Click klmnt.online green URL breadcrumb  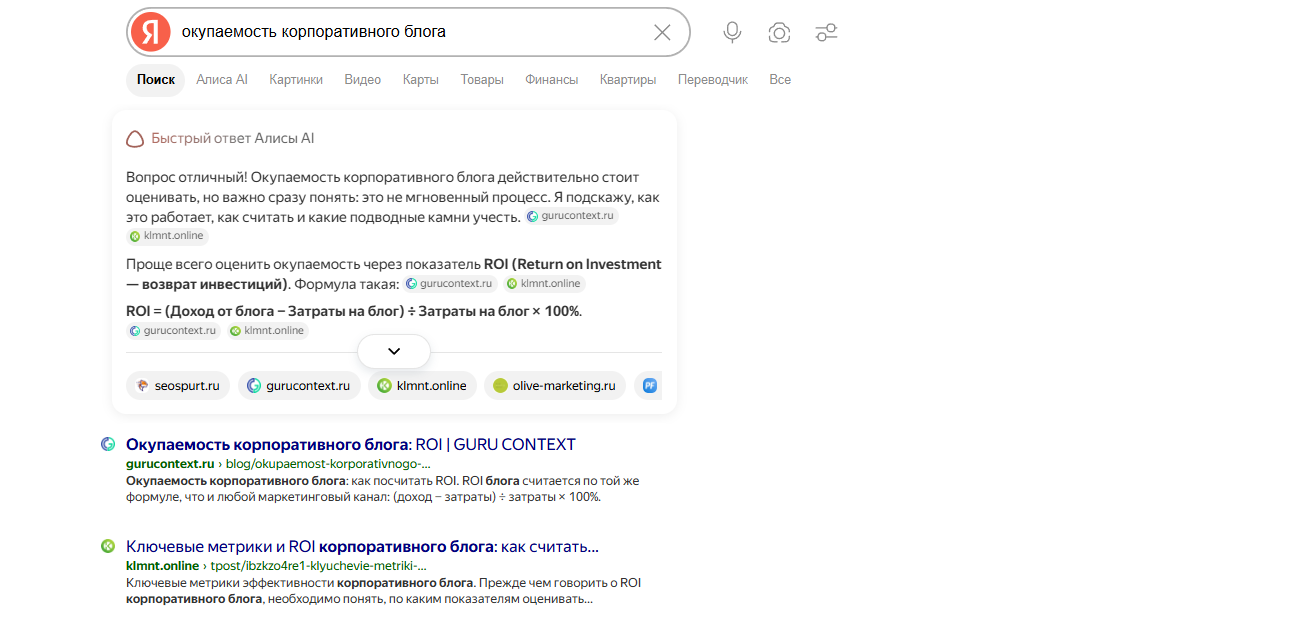[162, 566]
